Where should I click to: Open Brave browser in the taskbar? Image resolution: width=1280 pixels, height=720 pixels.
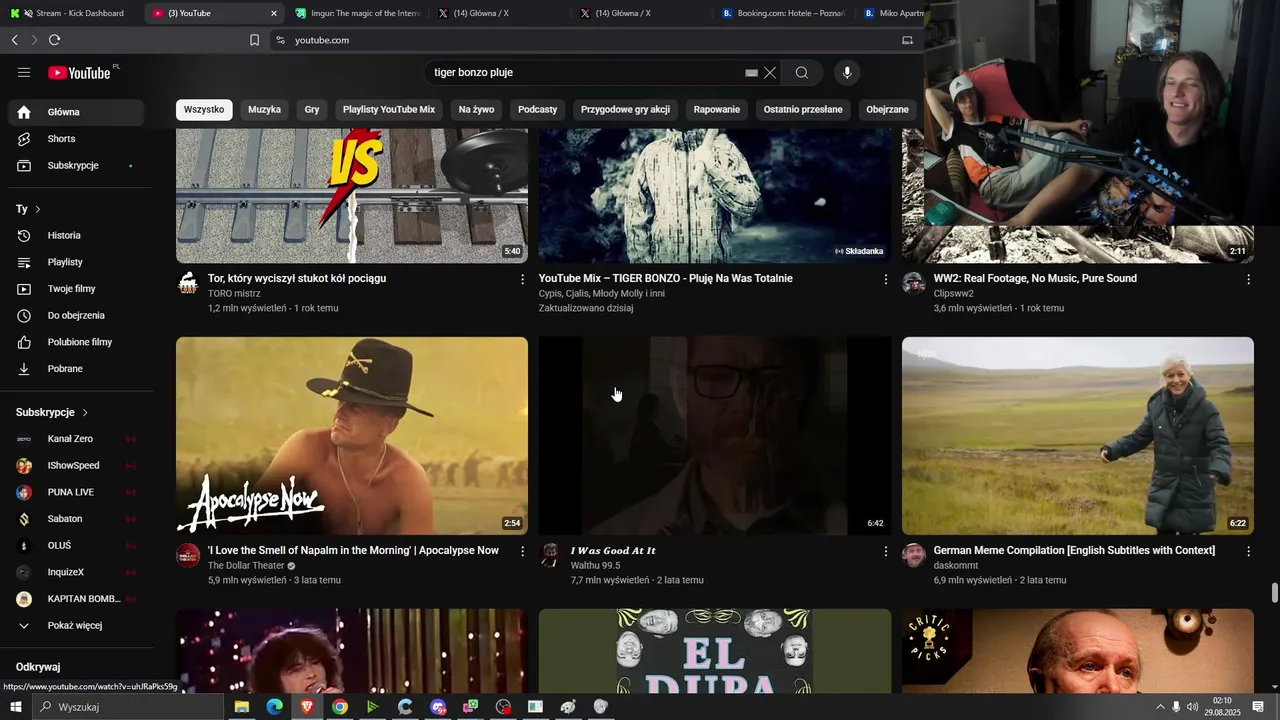(x=307, y=707)
